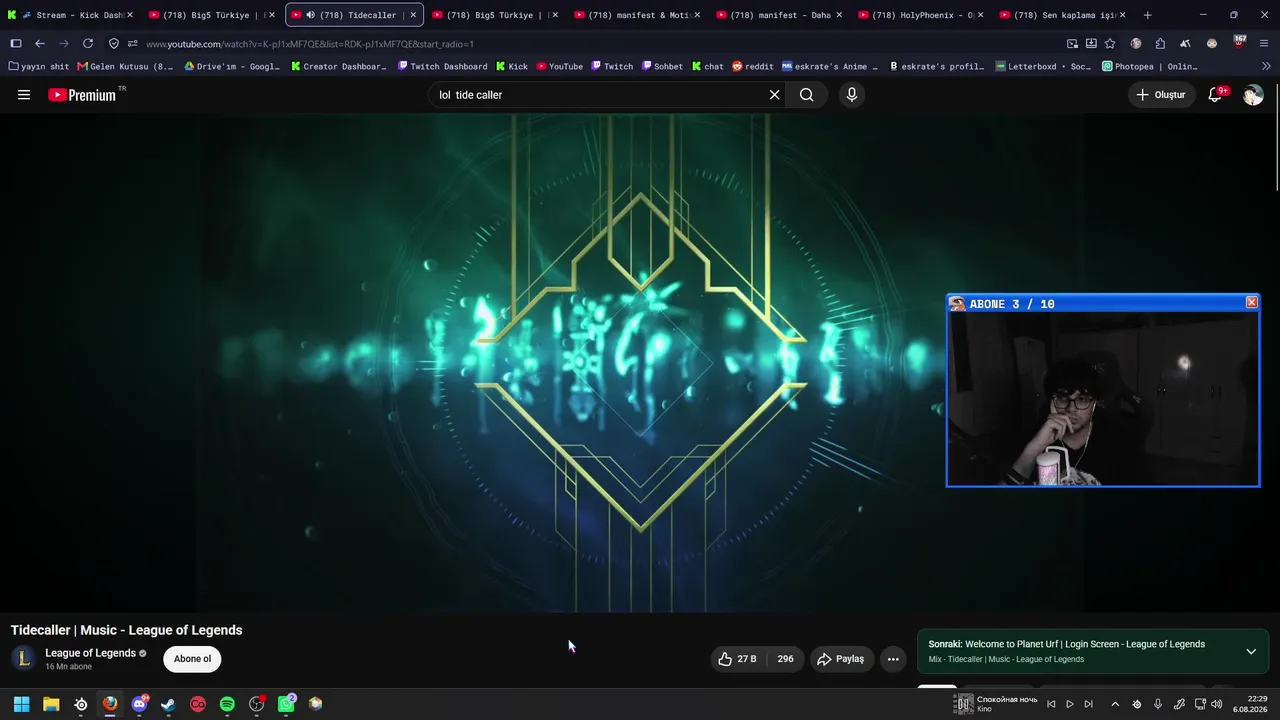Viewport: 1280px width, 720px height.
Task: Open the Windows Start menu
Action: pyautogui.click(x=22, y=704)
